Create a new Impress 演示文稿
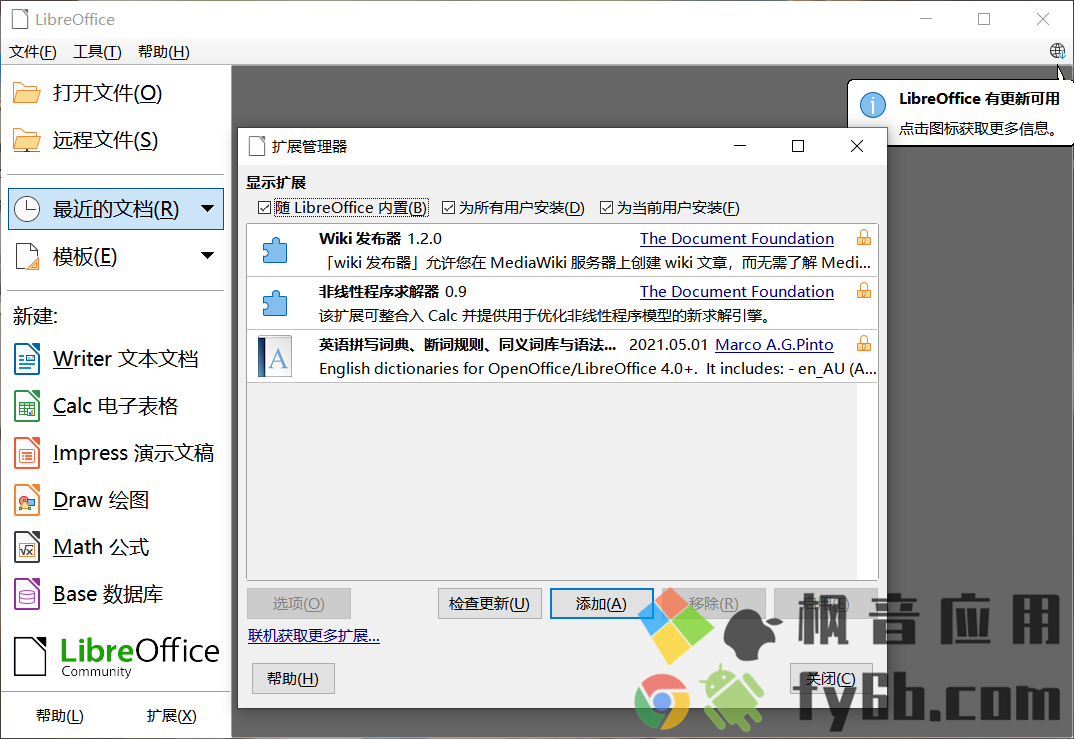This screenshot has width=1074, height=739. click(x=134, y=453)
